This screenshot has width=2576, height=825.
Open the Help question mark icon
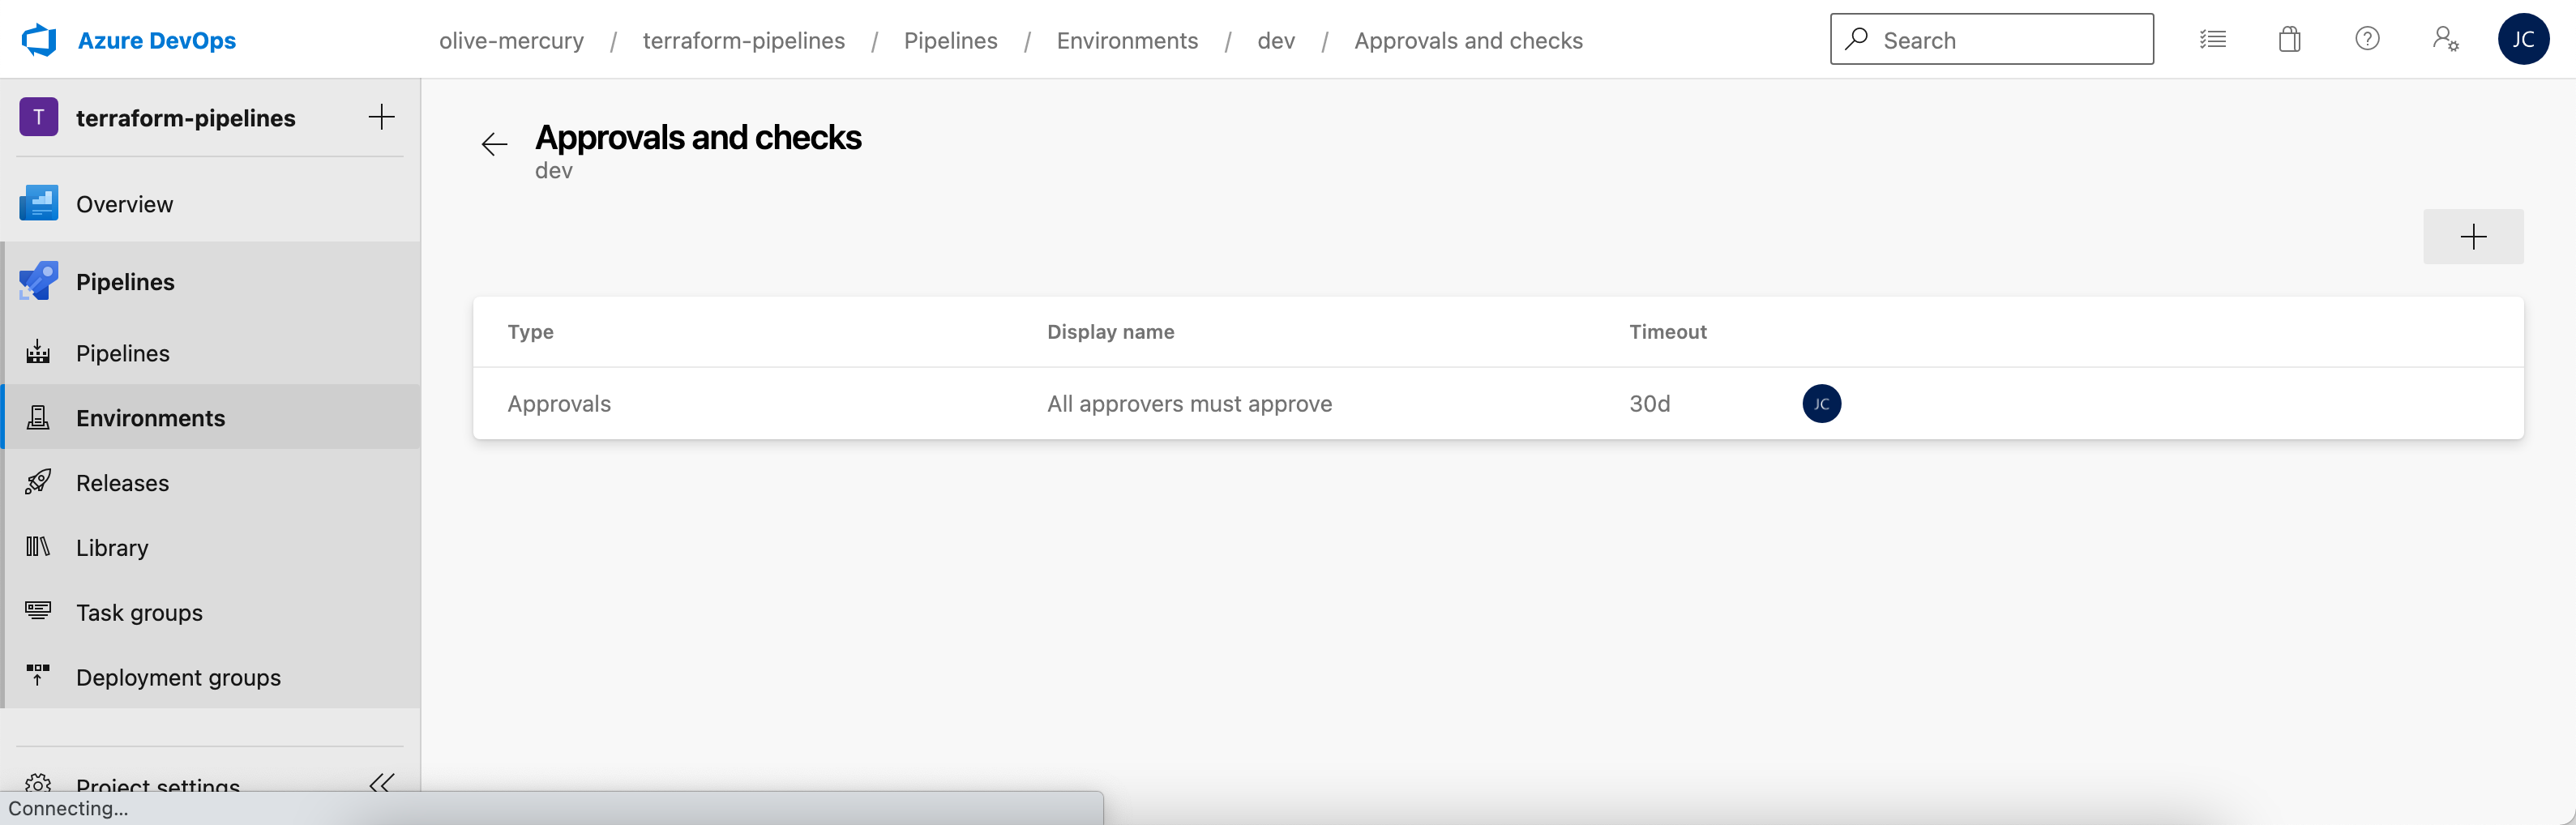(2366, 39)
